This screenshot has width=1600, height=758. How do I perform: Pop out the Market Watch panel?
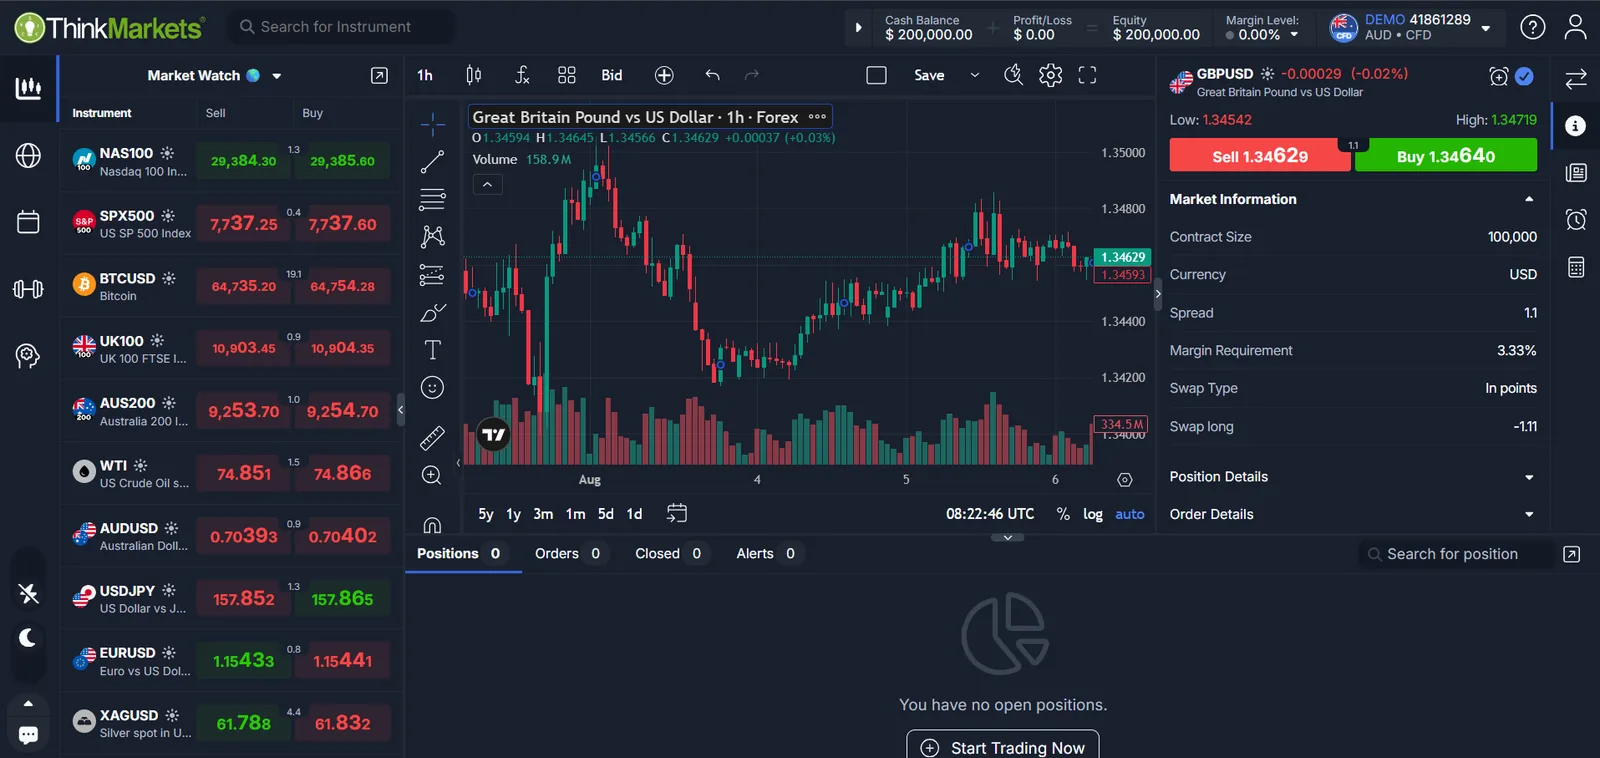(x=379, y=76)
